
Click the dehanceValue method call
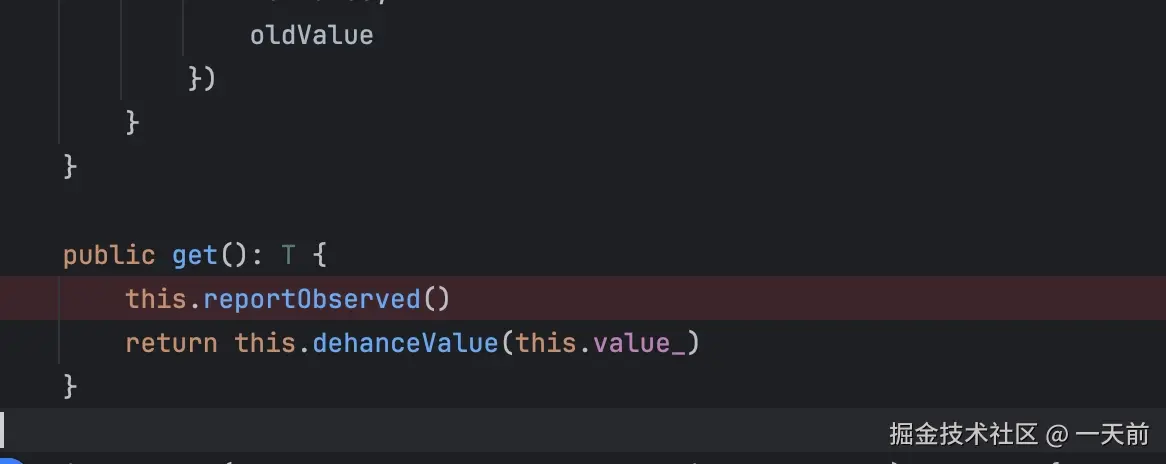405,343
